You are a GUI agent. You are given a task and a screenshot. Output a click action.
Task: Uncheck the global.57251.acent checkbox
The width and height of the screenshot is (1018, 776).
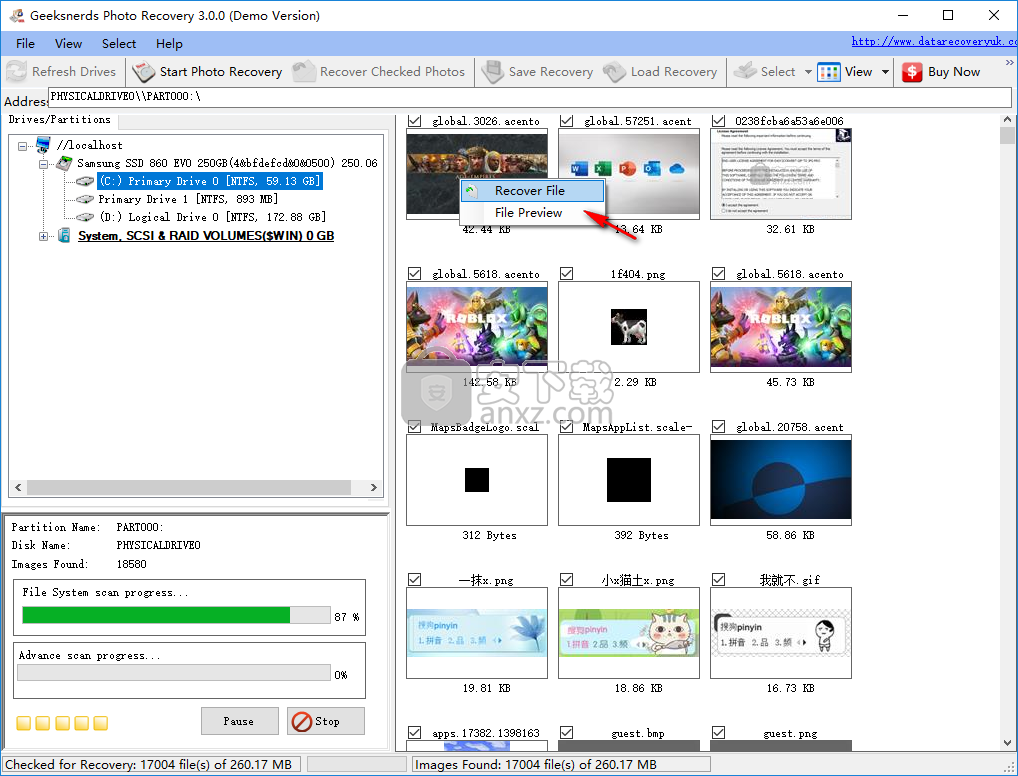(566, 121)
